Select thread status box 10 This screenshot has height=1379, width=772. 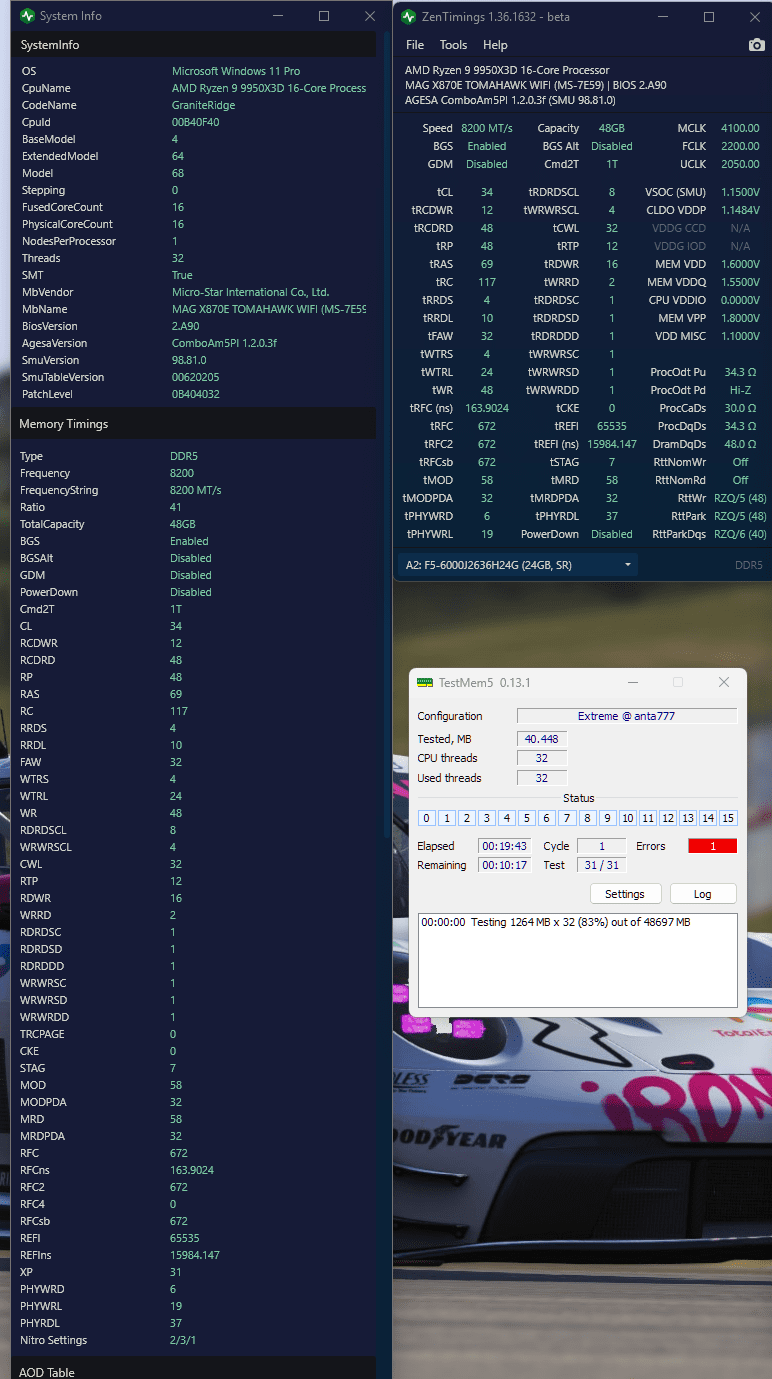tap(628, 818)
